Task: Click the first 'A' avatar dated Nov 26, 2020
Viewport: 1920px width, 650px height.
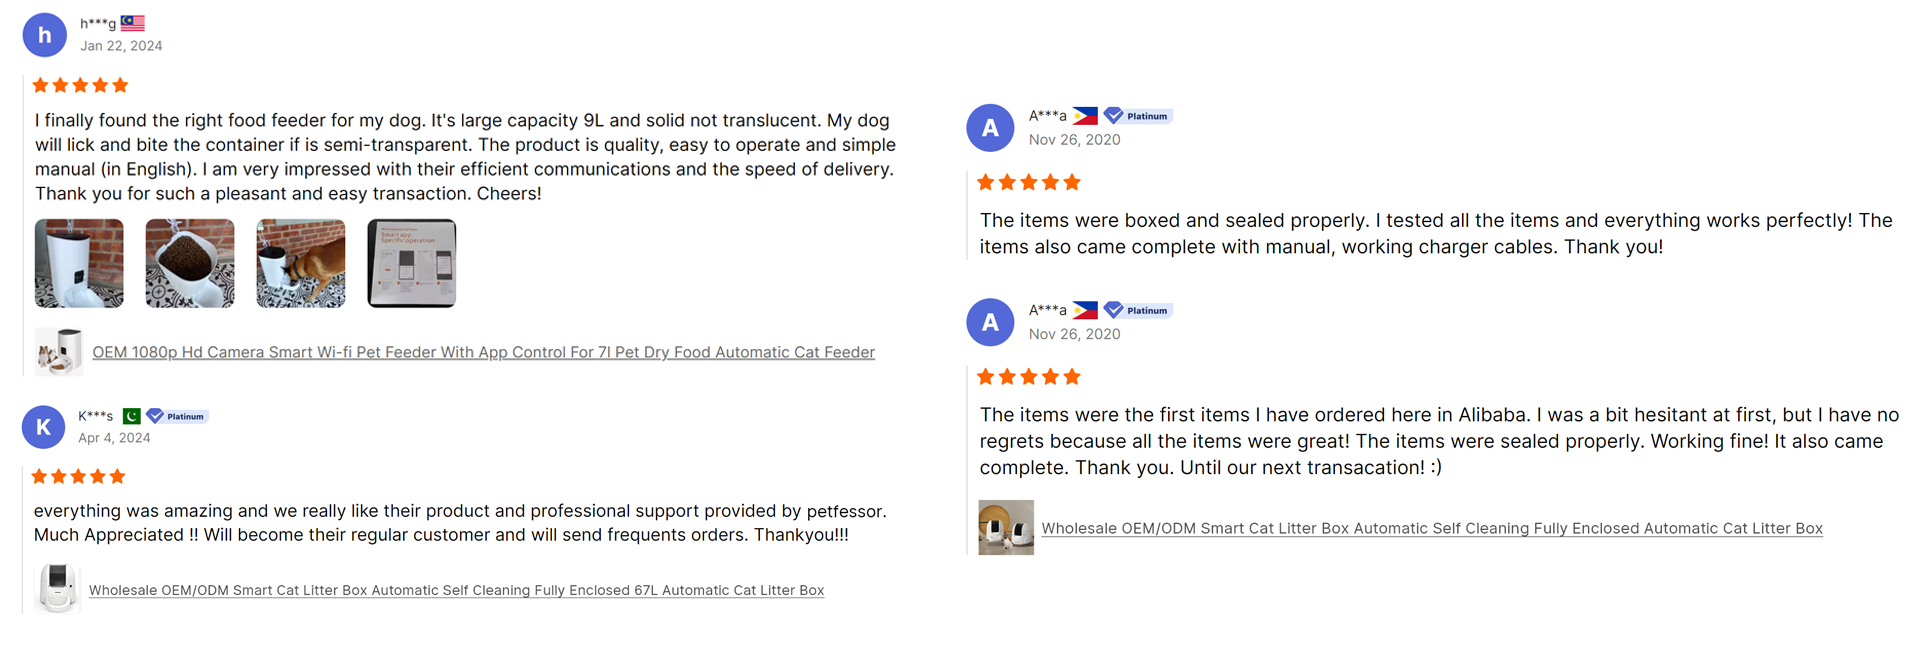Action: point(990,128)
